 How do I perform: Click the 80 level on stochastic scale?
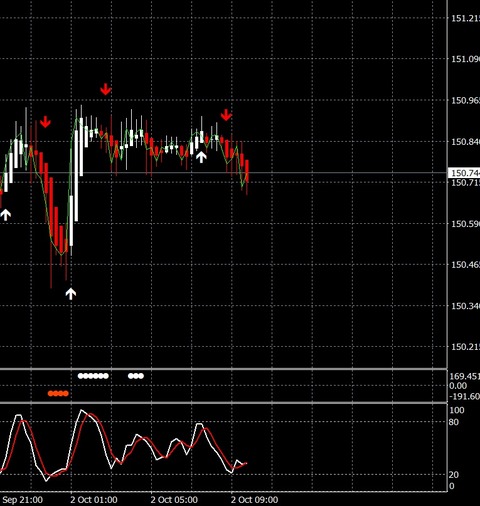pyautogui.click(x=454, y=422)
